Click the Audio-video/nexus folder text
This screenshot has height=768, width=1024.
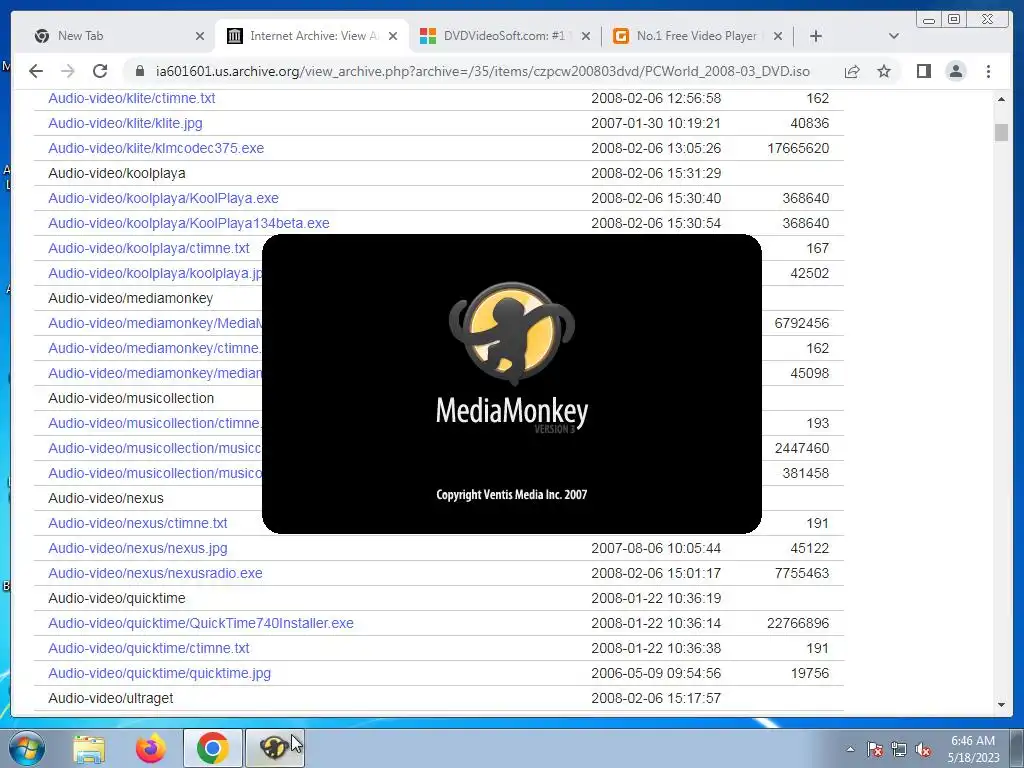[106, 498]
